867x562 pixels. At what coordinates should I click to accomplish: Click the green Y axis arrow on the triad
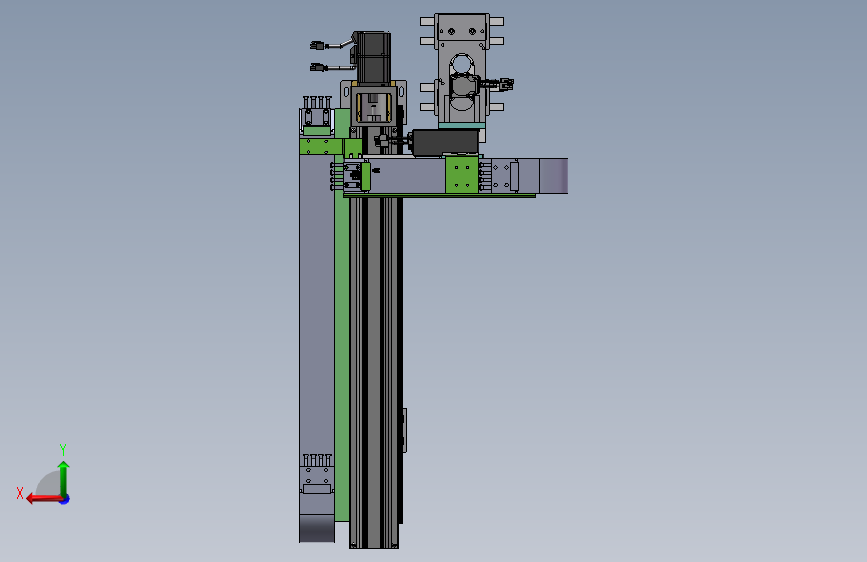64,478
